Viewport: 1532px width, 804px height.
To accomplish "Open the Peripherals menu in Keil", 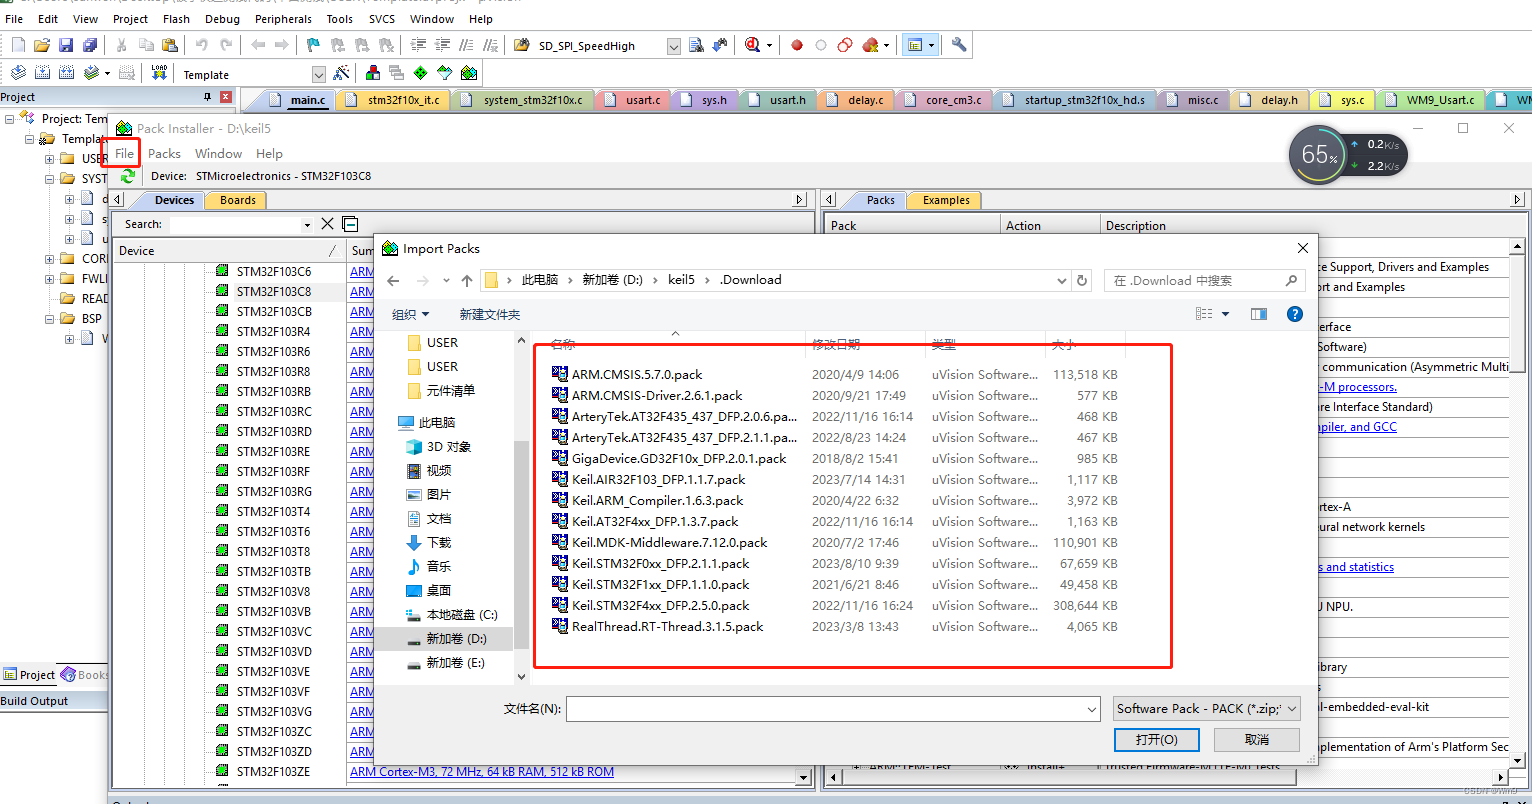I will point(283,19).
